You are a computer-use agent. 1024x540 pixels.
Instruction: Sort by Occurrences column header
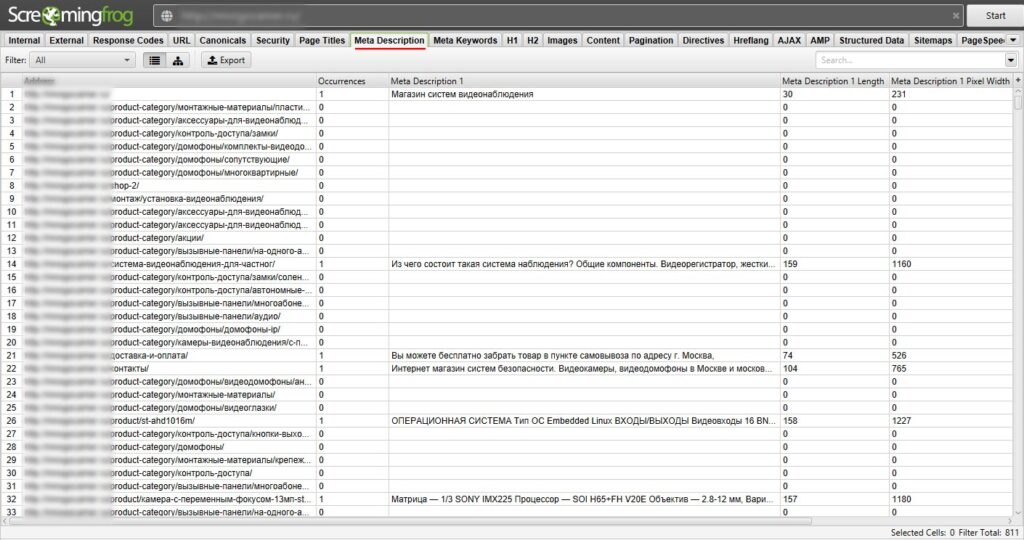point(341,80)
